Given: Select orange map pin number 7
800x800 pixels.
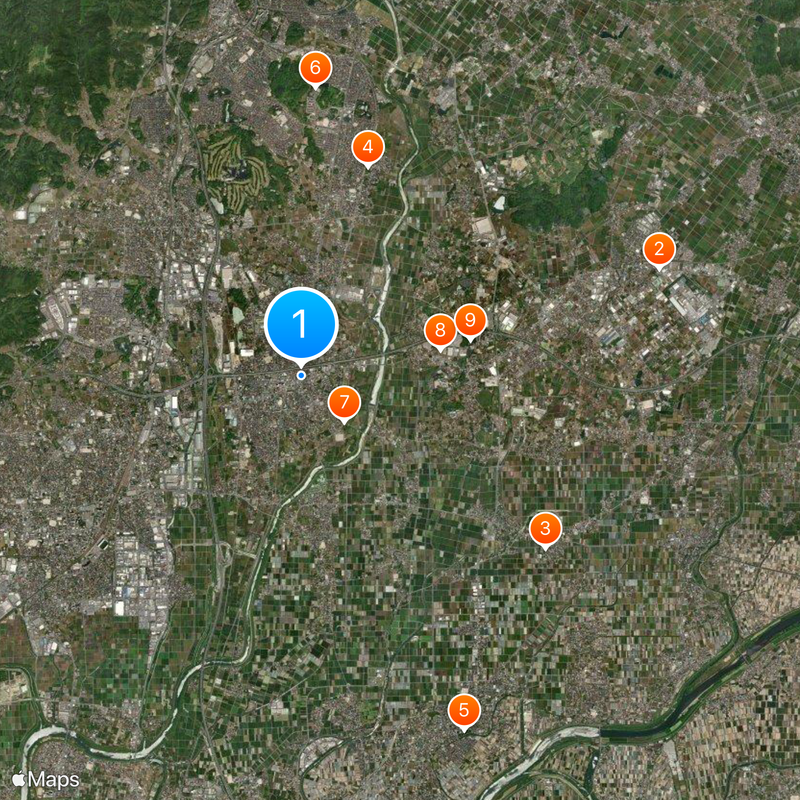Looking at the screenshot, I should [344, 403].
